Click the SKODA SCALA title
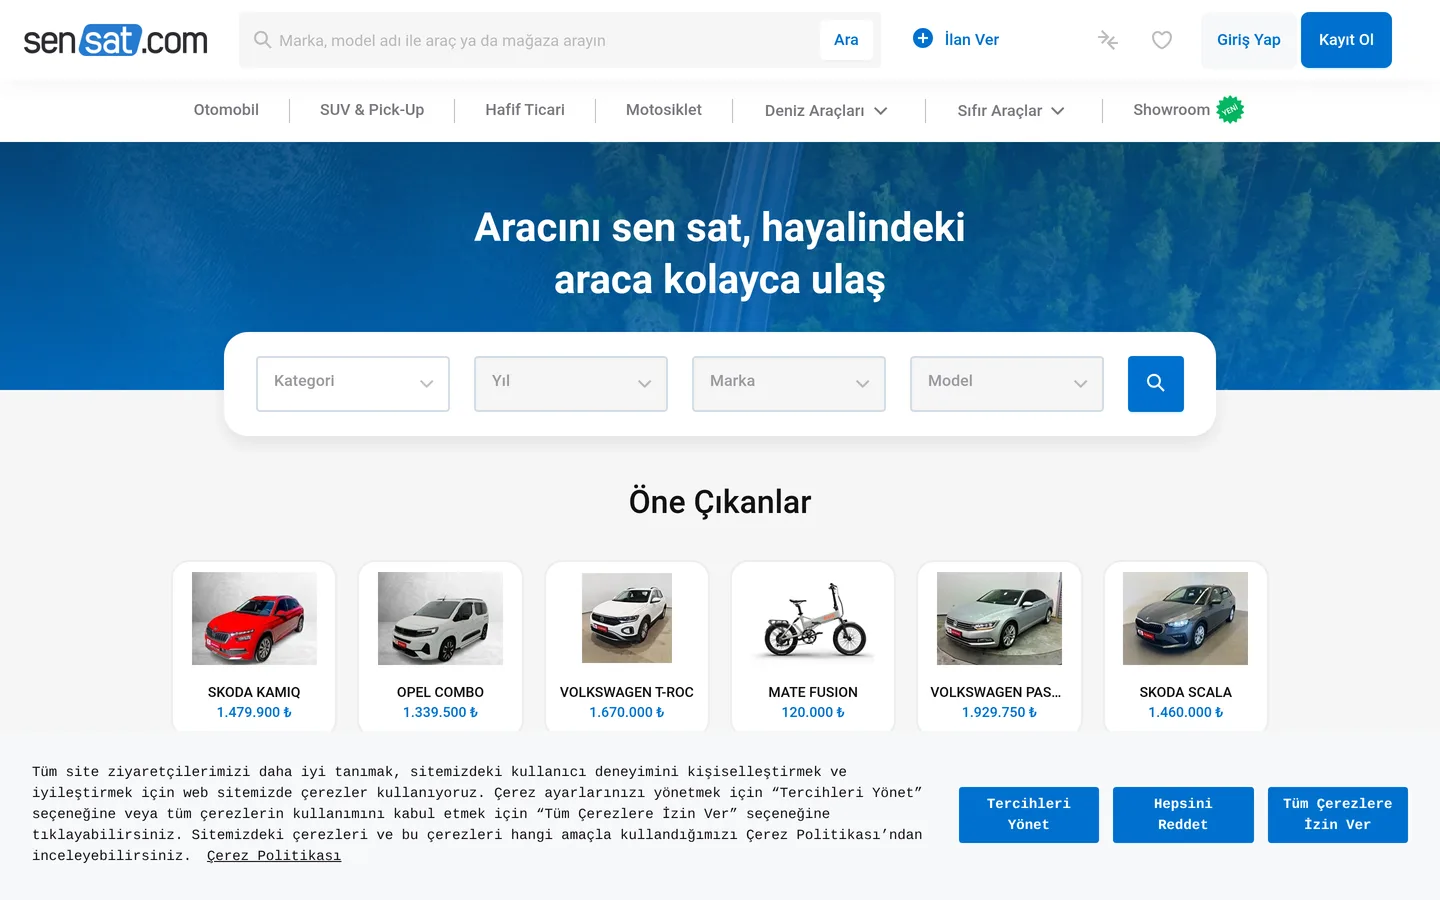The height and width of the screenshot is (900, 1440). (x=1185, y=692)
